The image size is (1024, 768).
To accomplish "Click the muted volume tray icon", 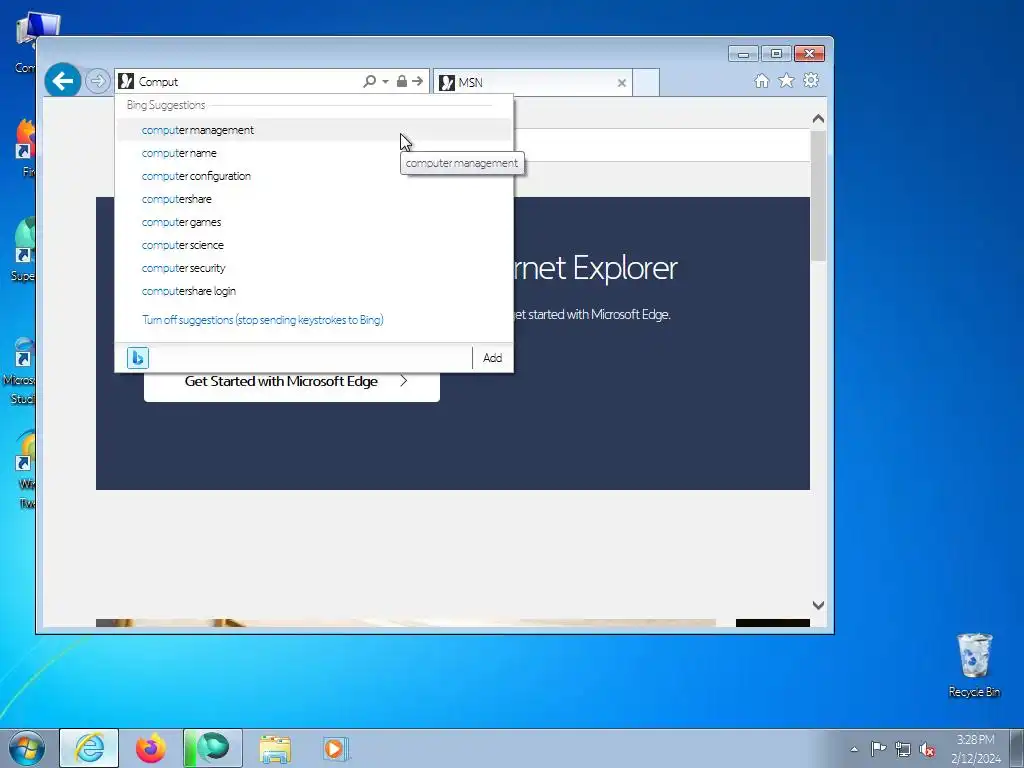I will [927, 749].
